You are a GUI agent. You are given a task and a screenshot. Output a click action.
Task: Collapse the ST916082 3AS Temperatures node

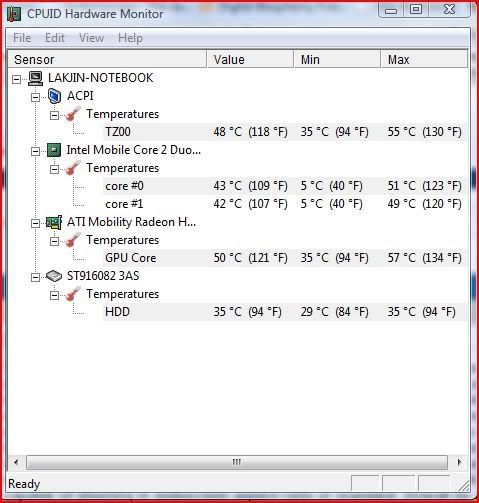(54, 295)
